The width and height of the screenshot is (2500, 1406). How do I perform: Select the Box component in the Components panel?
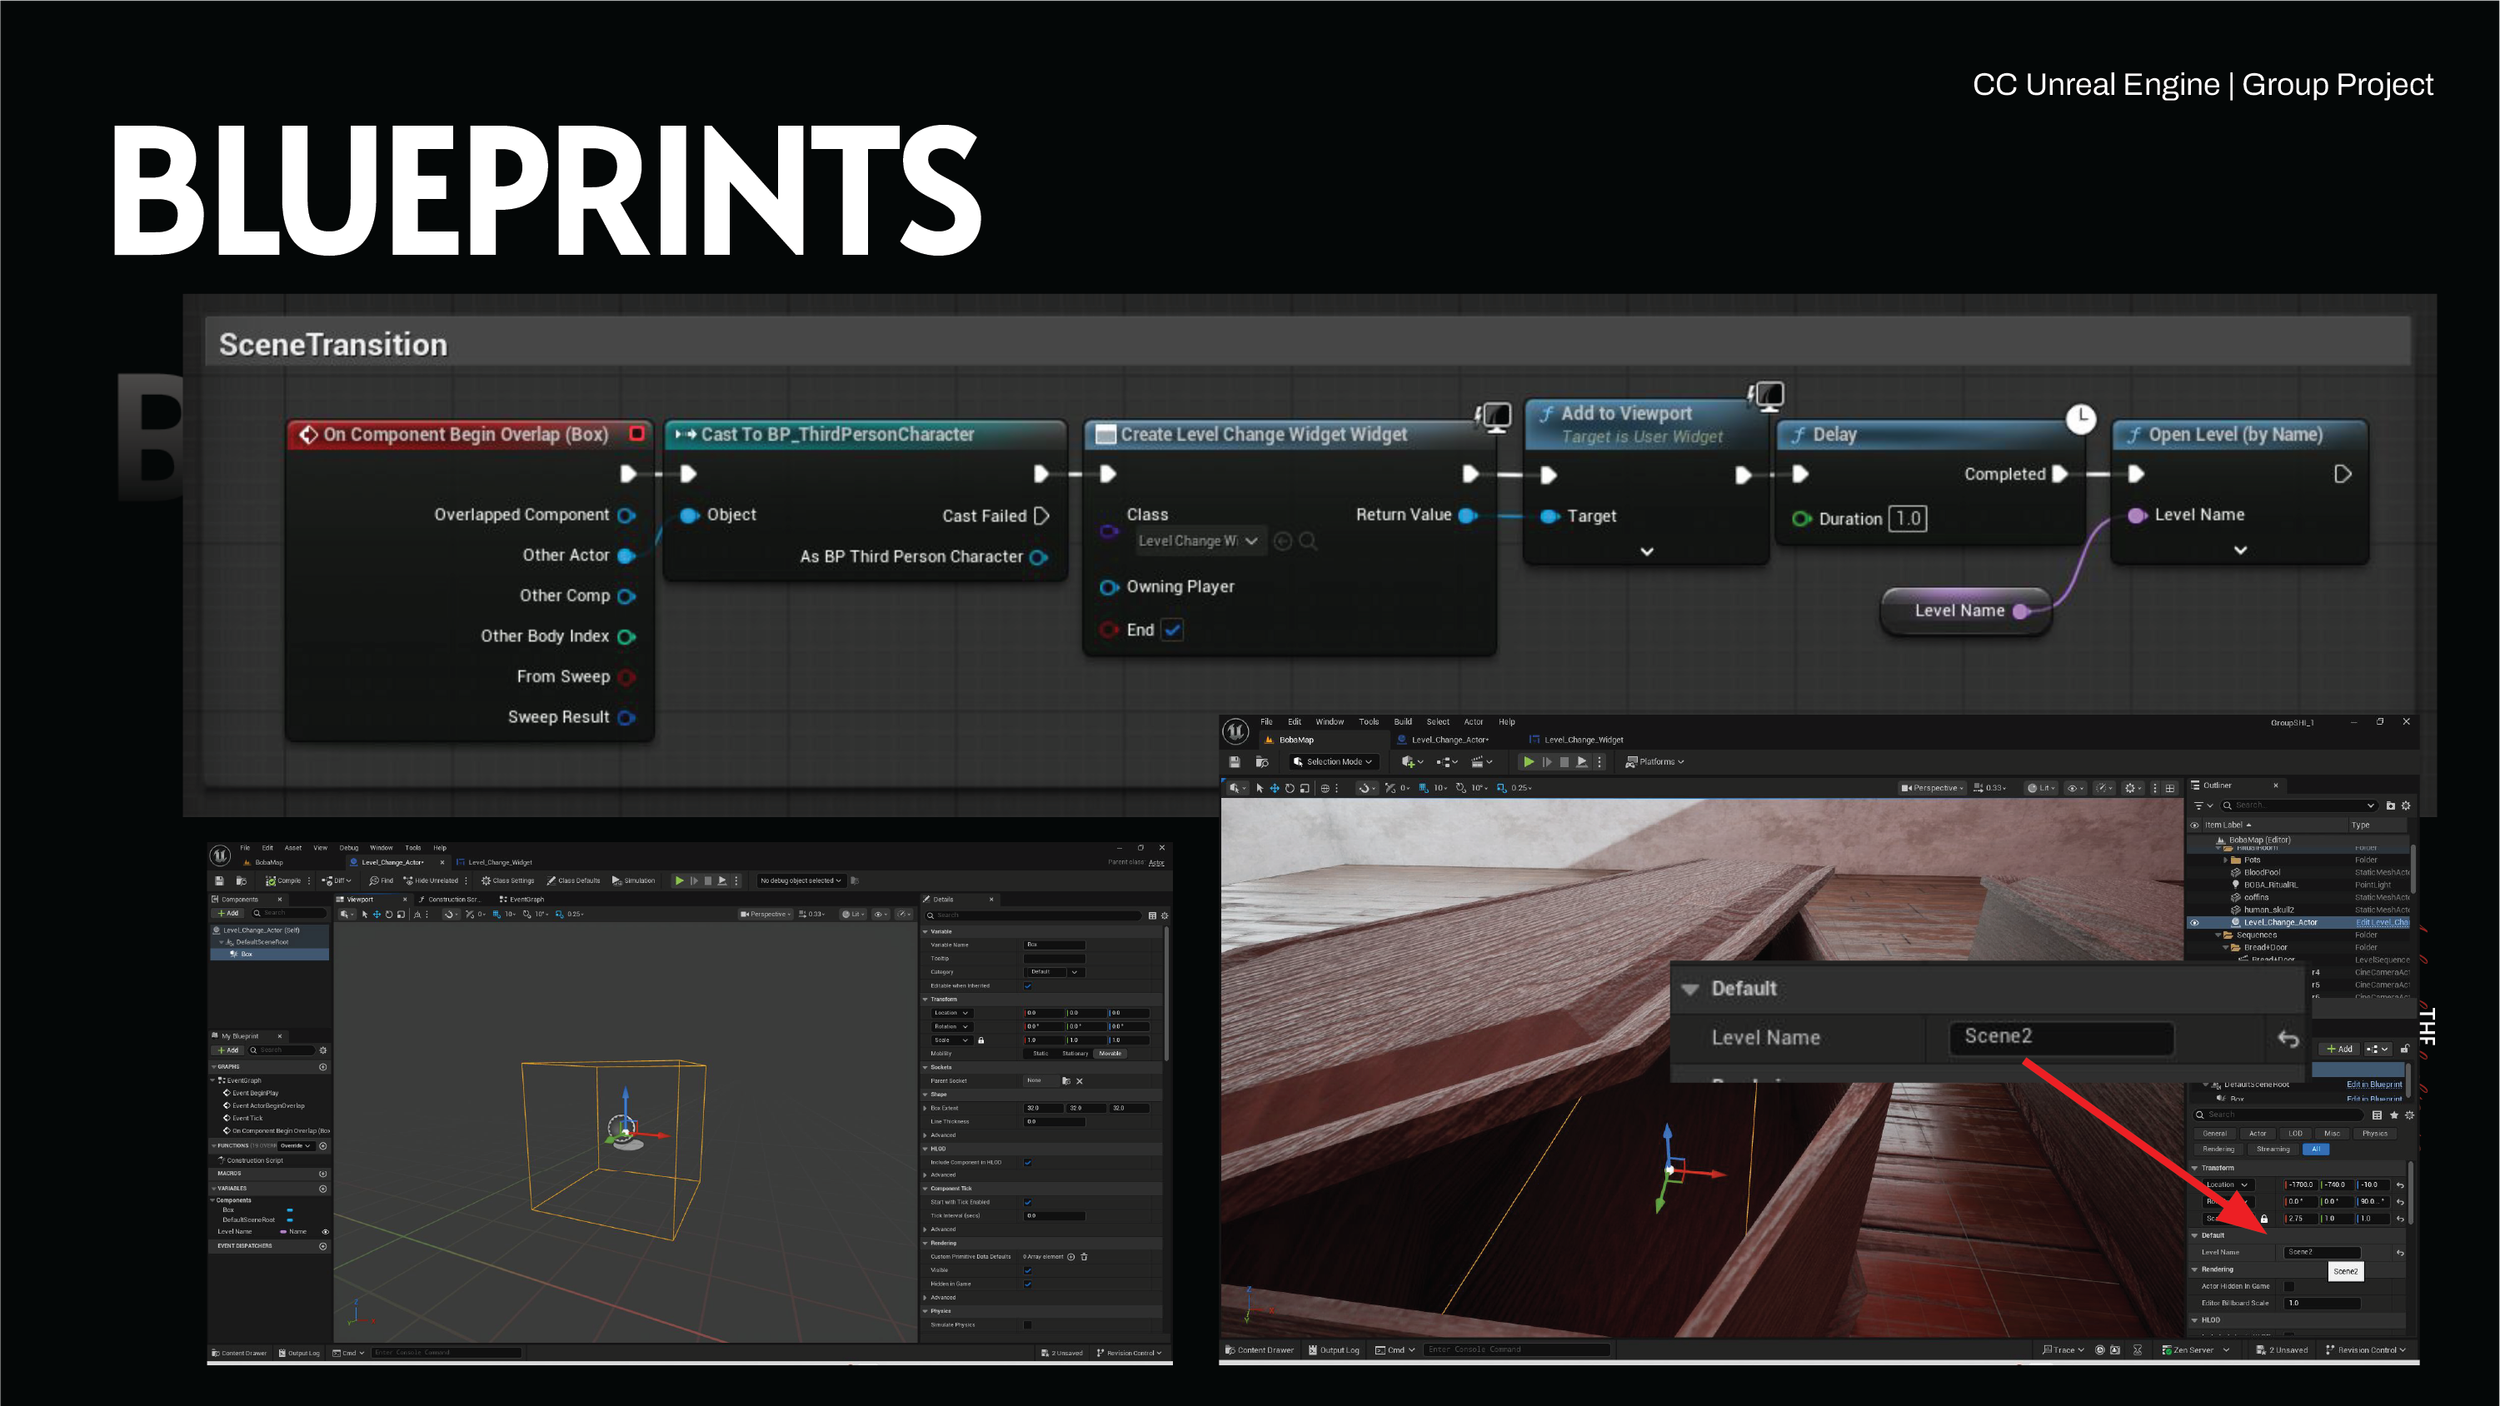click(270, 954)
